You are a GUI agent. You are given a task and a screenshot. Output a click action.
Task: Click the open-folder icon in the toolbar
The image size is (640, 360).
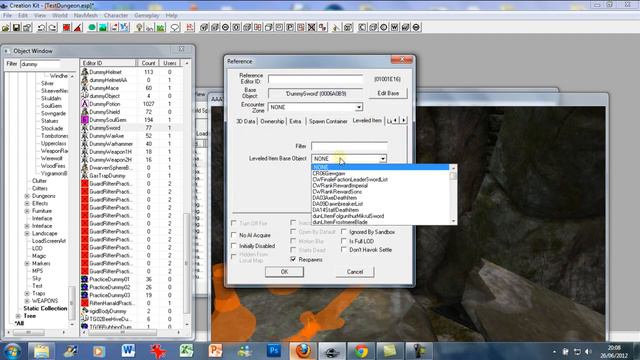[x=6, y=27]
